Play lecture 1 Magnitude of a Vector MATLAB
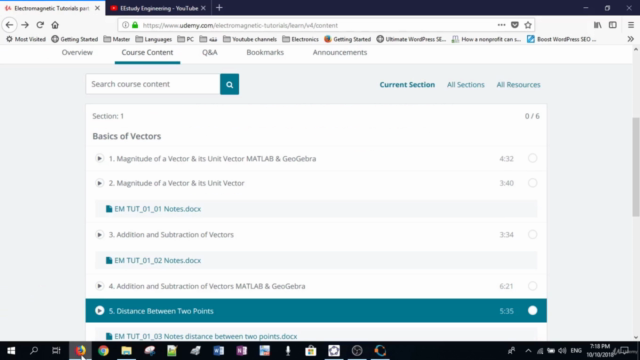 (99, 158)
